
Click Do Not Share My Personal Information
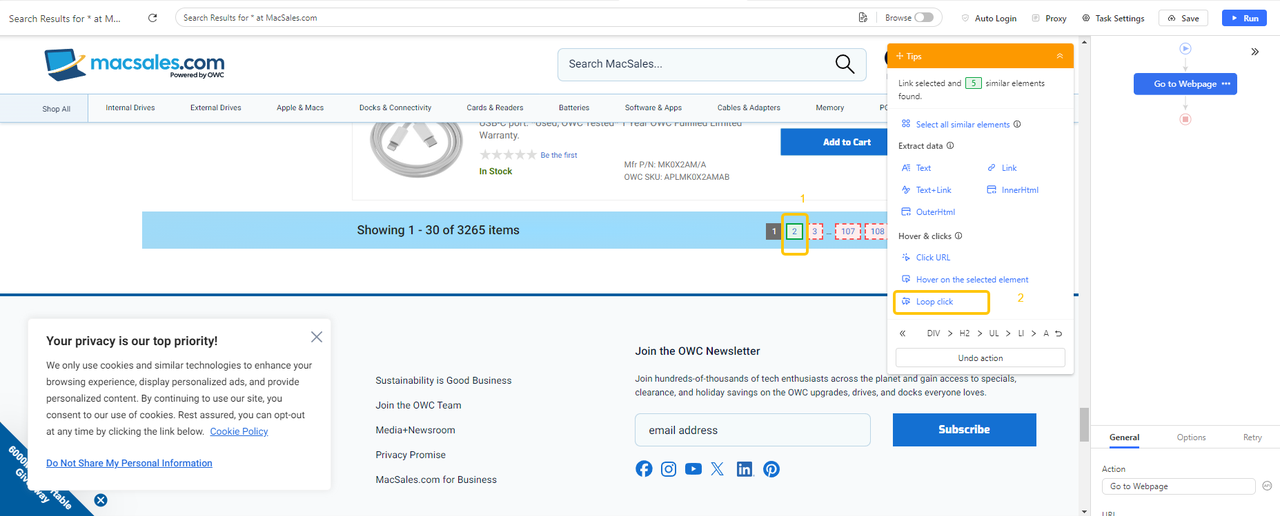[129, 463]
